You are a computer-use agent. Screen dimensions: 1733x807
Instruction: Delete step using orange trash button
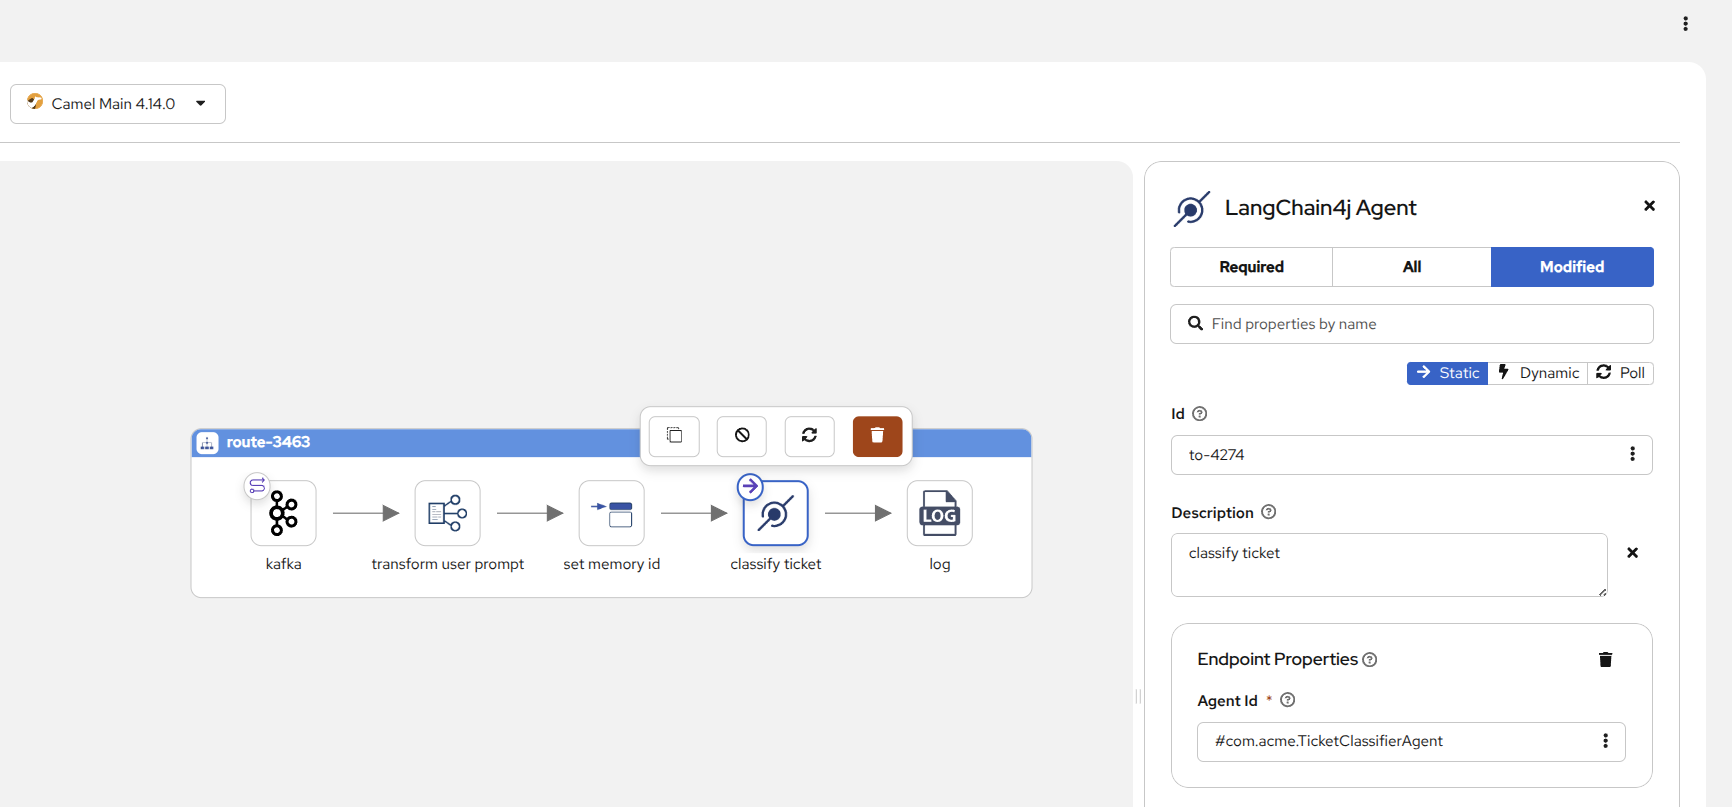click(x=877, y=436)
